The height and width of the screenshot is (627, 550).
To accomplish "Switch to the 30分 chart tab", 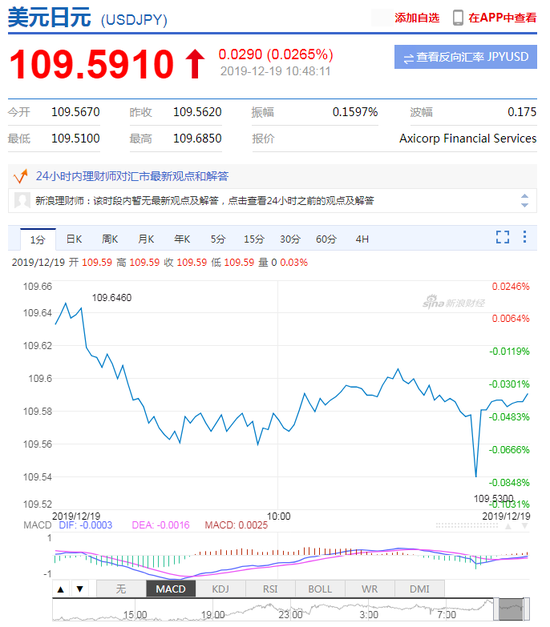I will [x=290, y=239].
